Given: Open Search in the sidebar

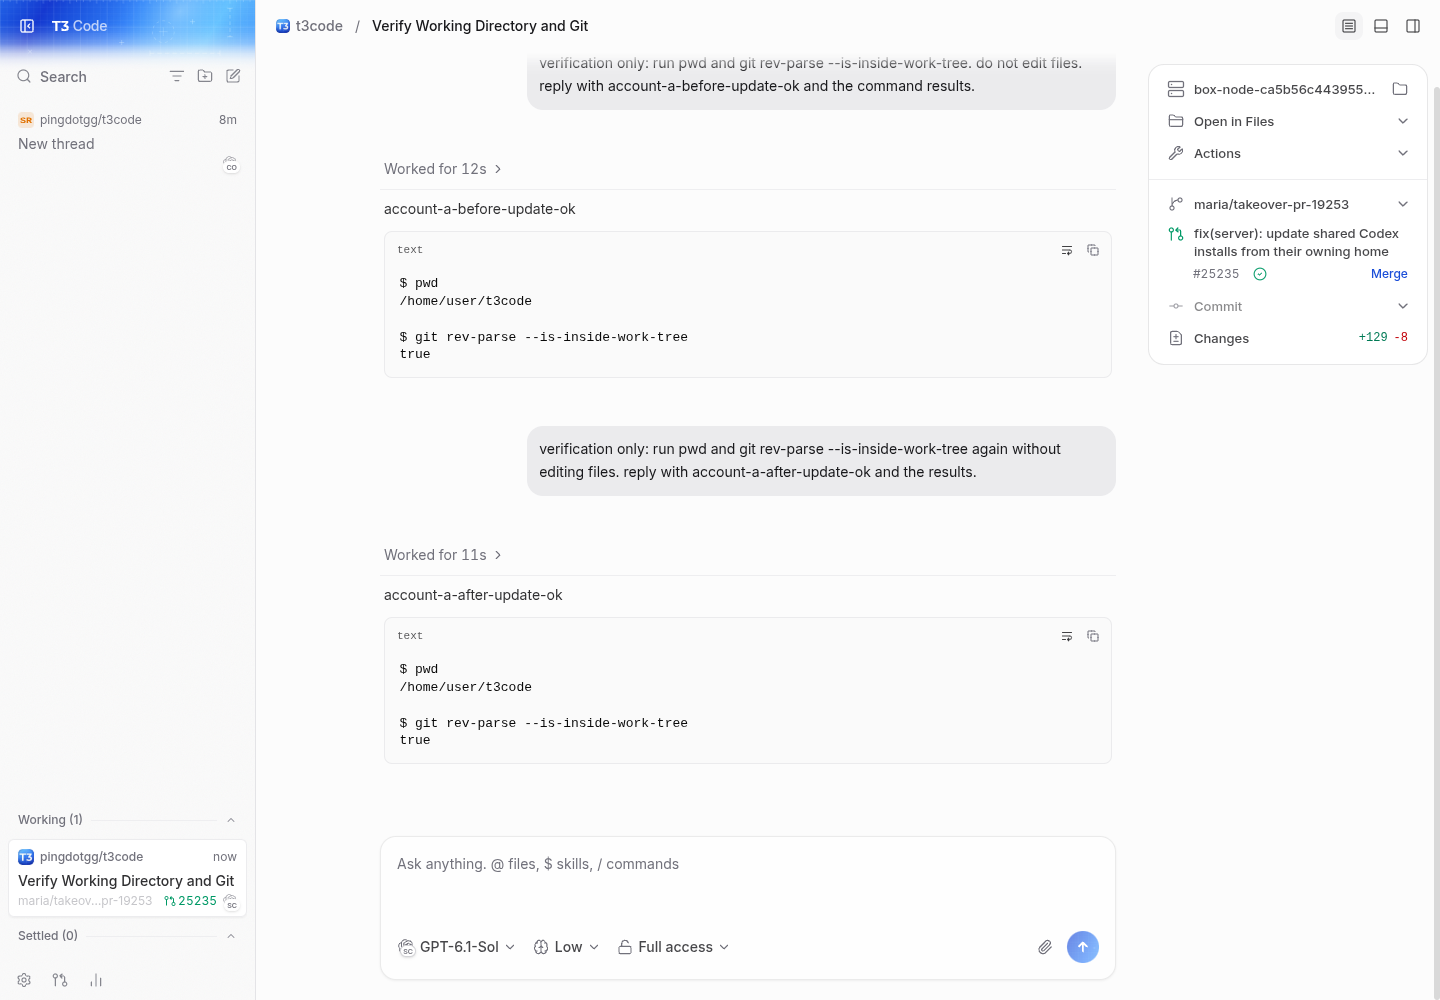Looking at the screenshot, I should click(x=63, y=77).
